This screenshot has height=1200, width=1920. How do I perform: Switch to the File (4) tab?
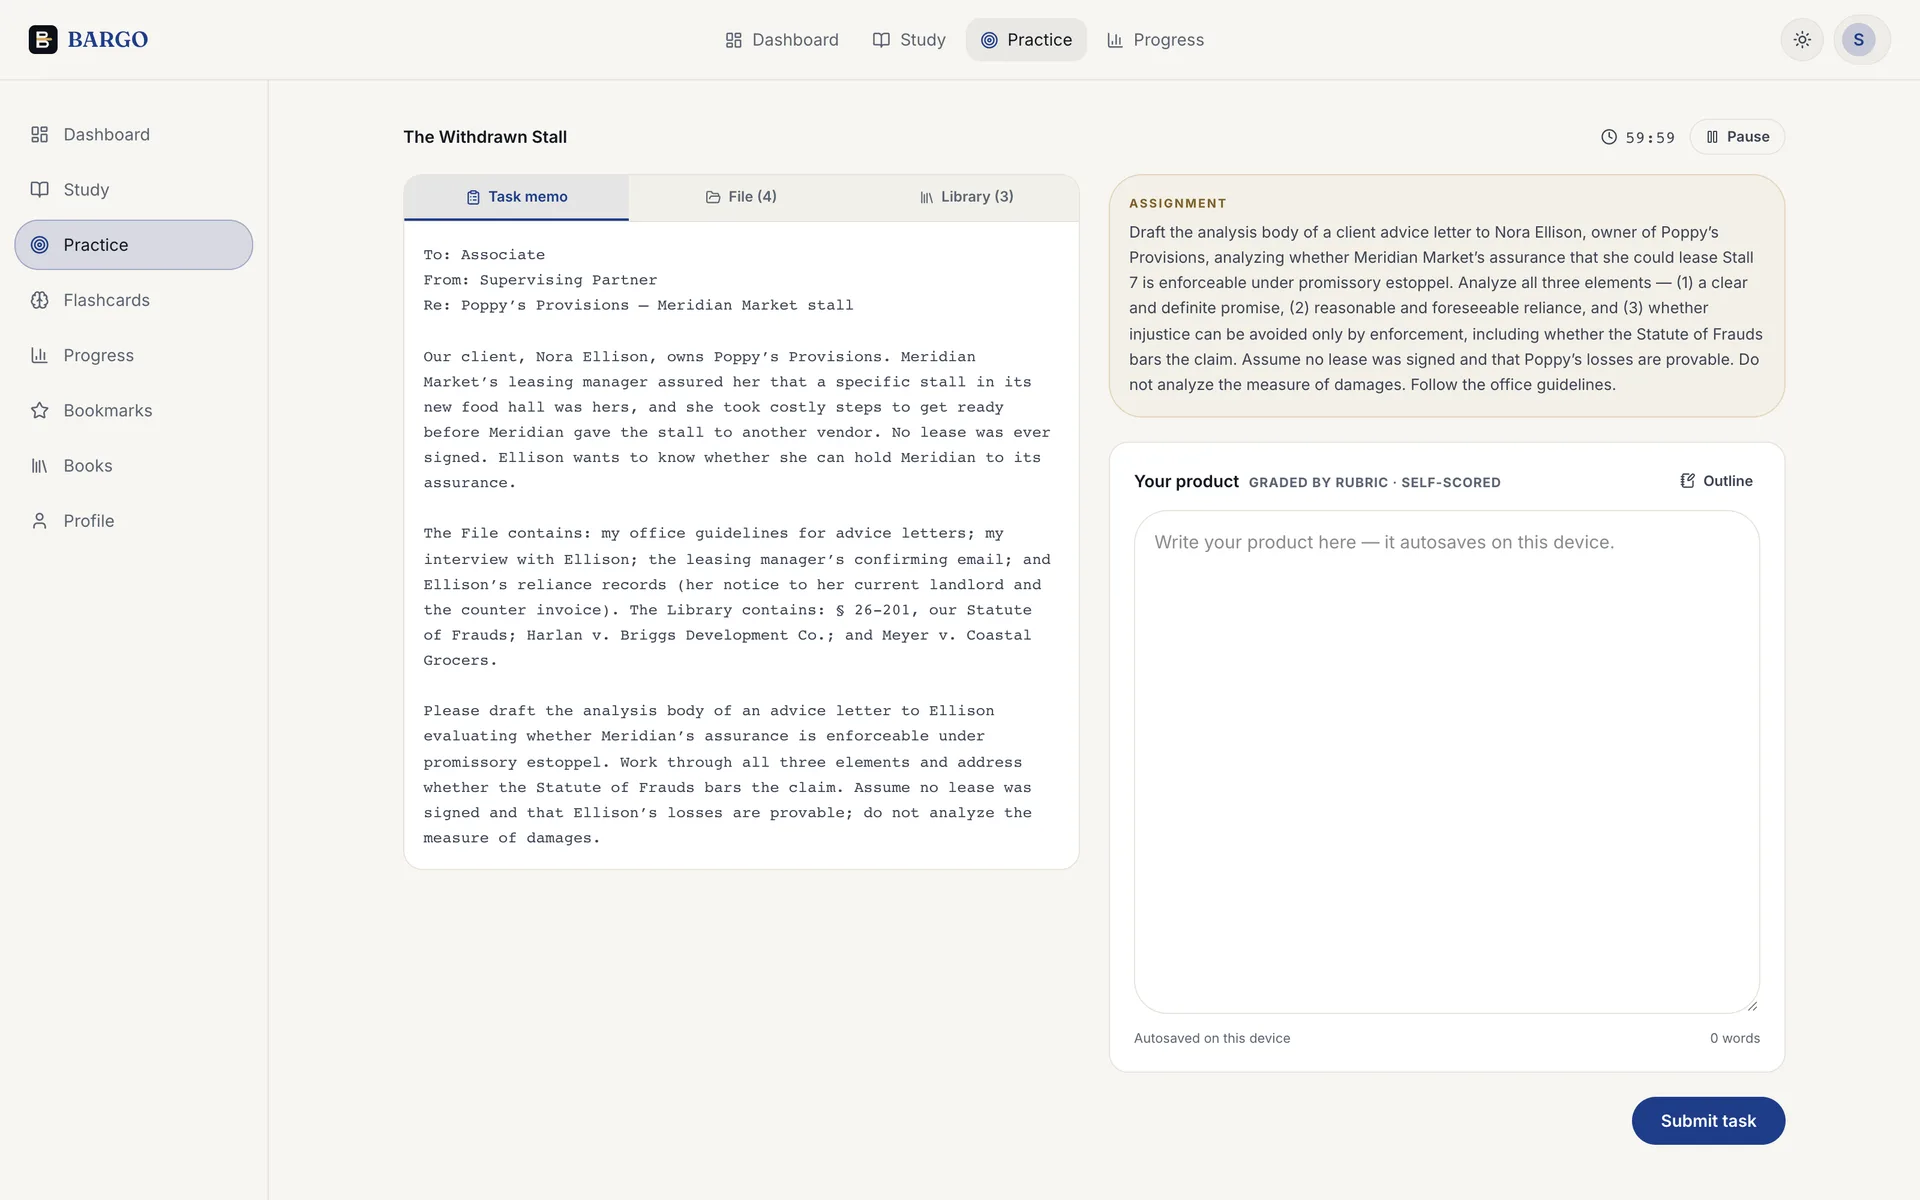(741, 197)
